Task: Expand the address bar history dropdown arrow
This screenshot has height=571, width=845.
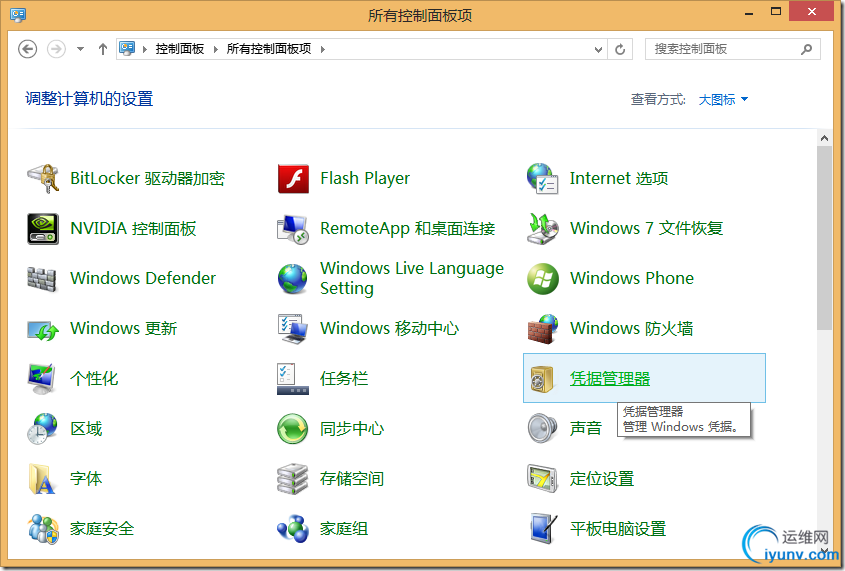Action: 598,50
